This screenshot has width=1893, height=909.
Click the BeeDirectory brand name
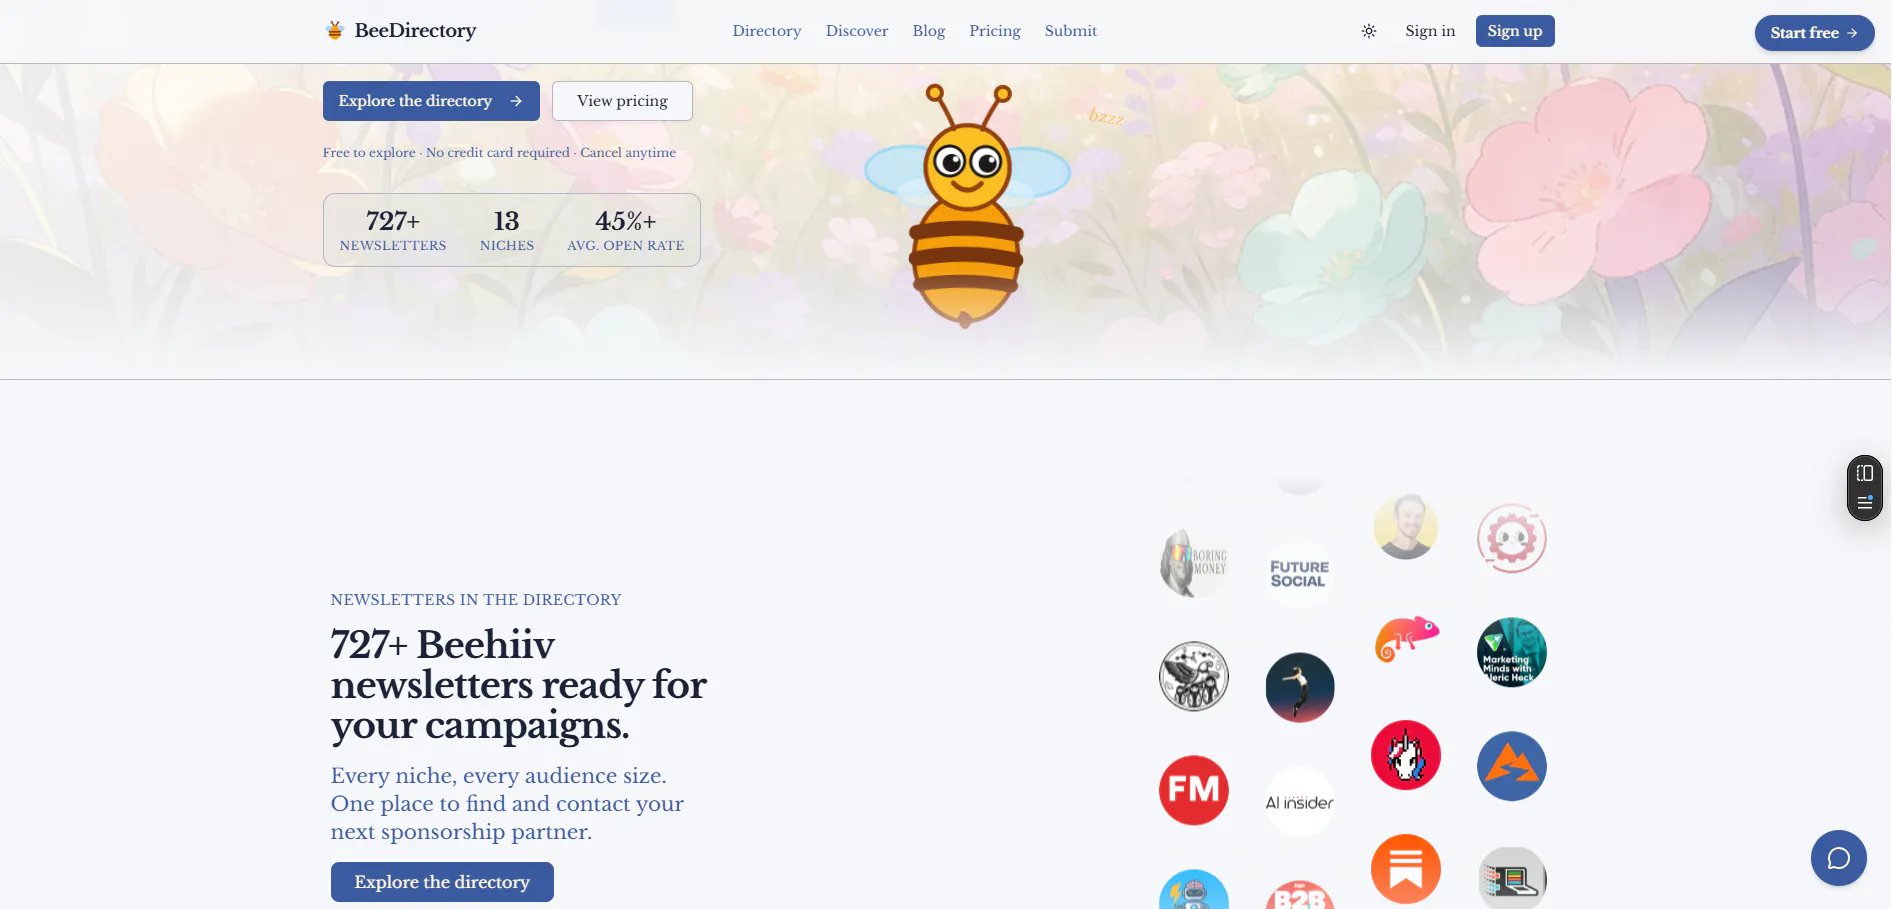415,30
